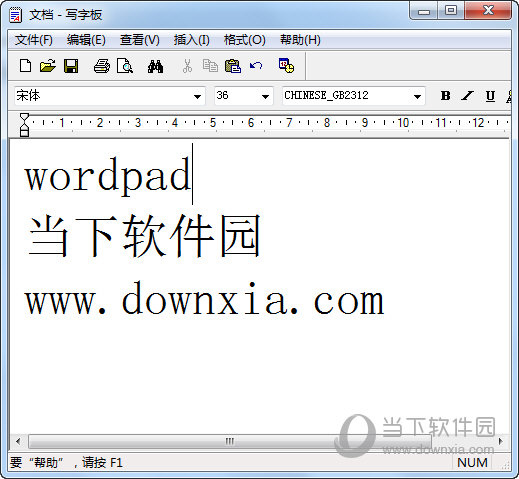Undo the last action with the undo arrow

pyautogui.click(x=256, y=66)
